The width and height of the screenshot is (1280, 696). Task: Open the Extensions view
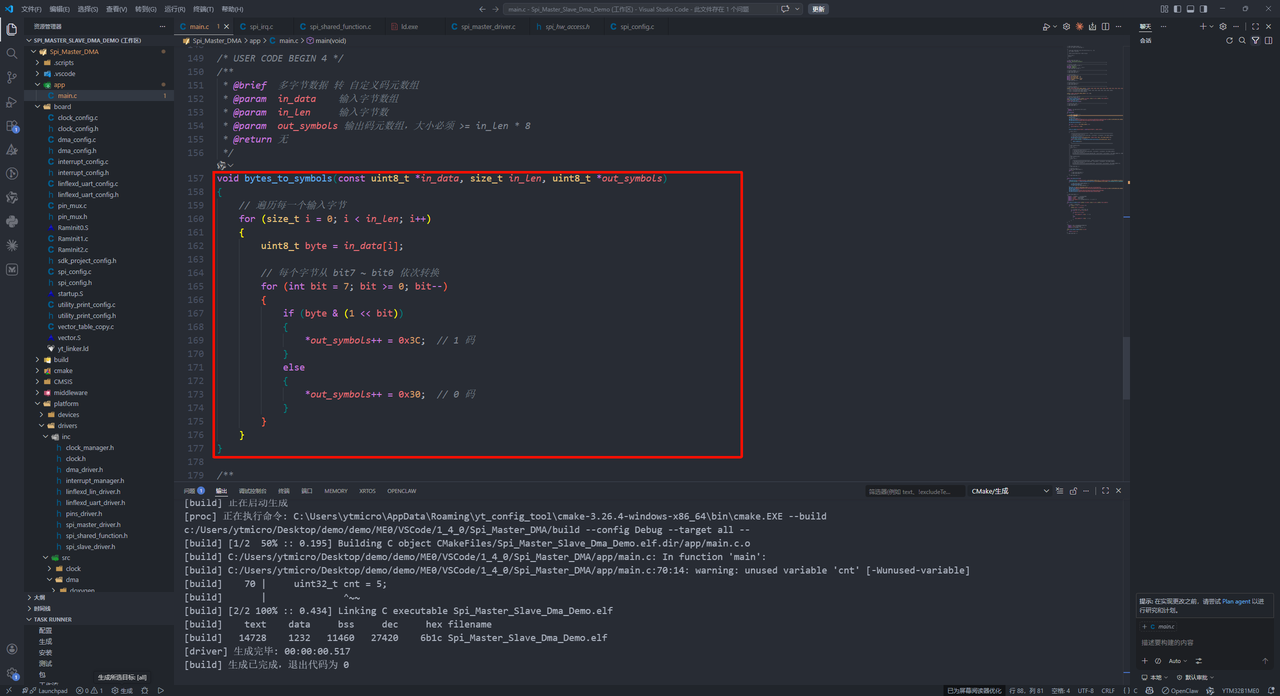pyautogui.click(x=12, y=126)
